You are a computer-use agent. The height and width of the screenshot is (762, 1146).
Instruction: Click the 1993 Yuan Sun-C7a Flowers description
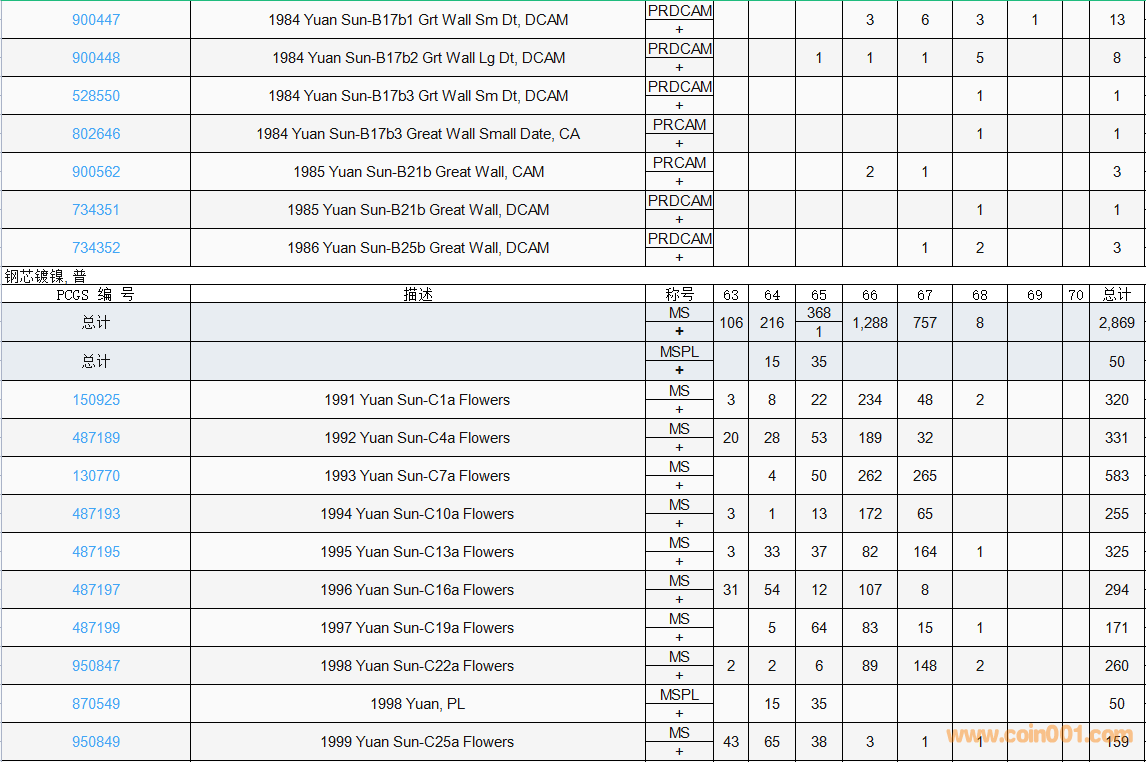coord(417,476)
